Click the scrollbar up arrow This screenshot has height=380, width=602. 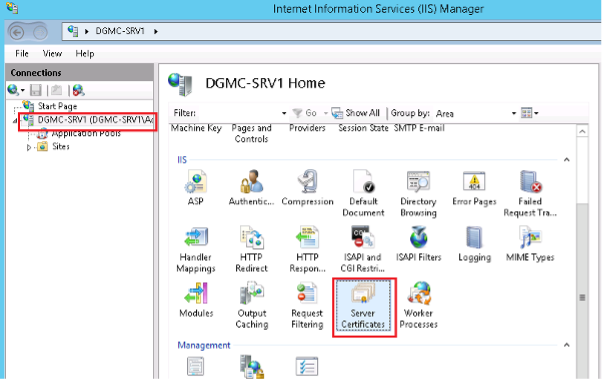tap(582, 132)
